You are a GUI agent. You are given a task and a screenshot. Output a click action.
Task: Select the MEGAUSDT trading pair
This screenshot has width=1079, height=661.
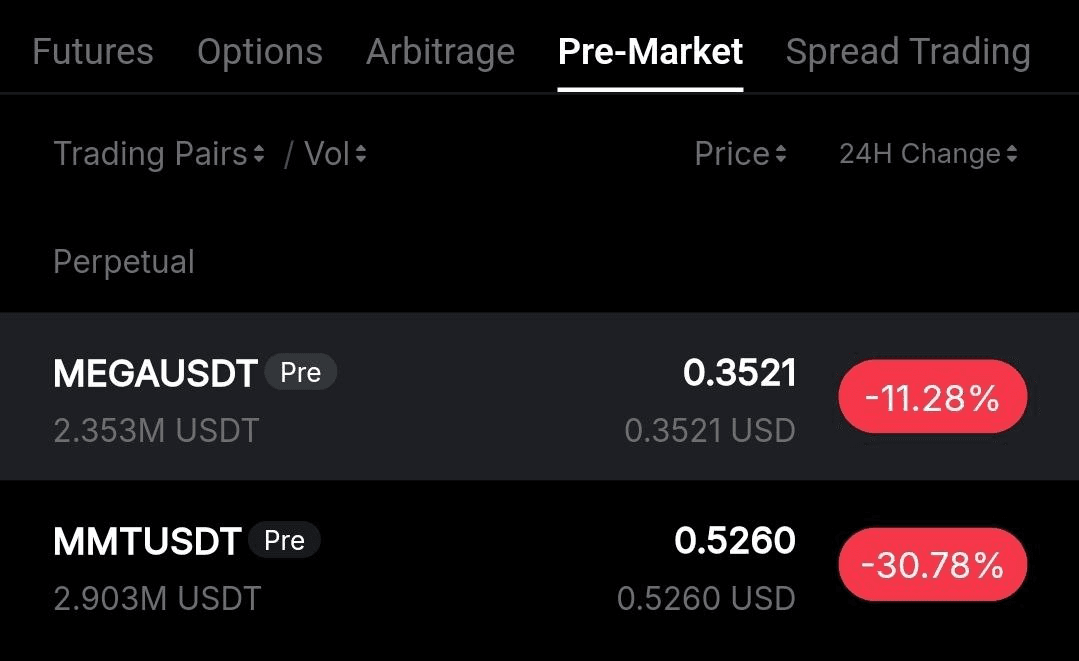(155, 371)
